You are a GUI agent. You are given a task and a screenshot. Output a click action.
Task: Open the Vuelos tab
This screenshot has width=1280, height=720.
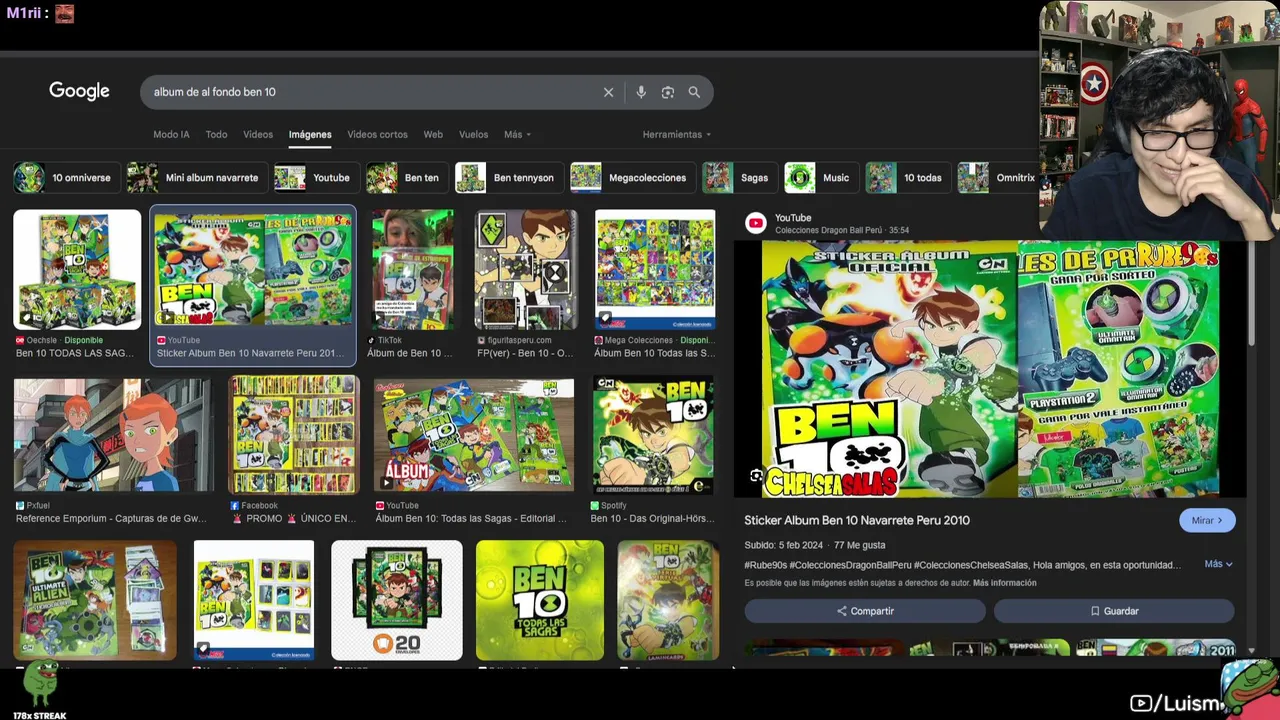click(473, 134)
